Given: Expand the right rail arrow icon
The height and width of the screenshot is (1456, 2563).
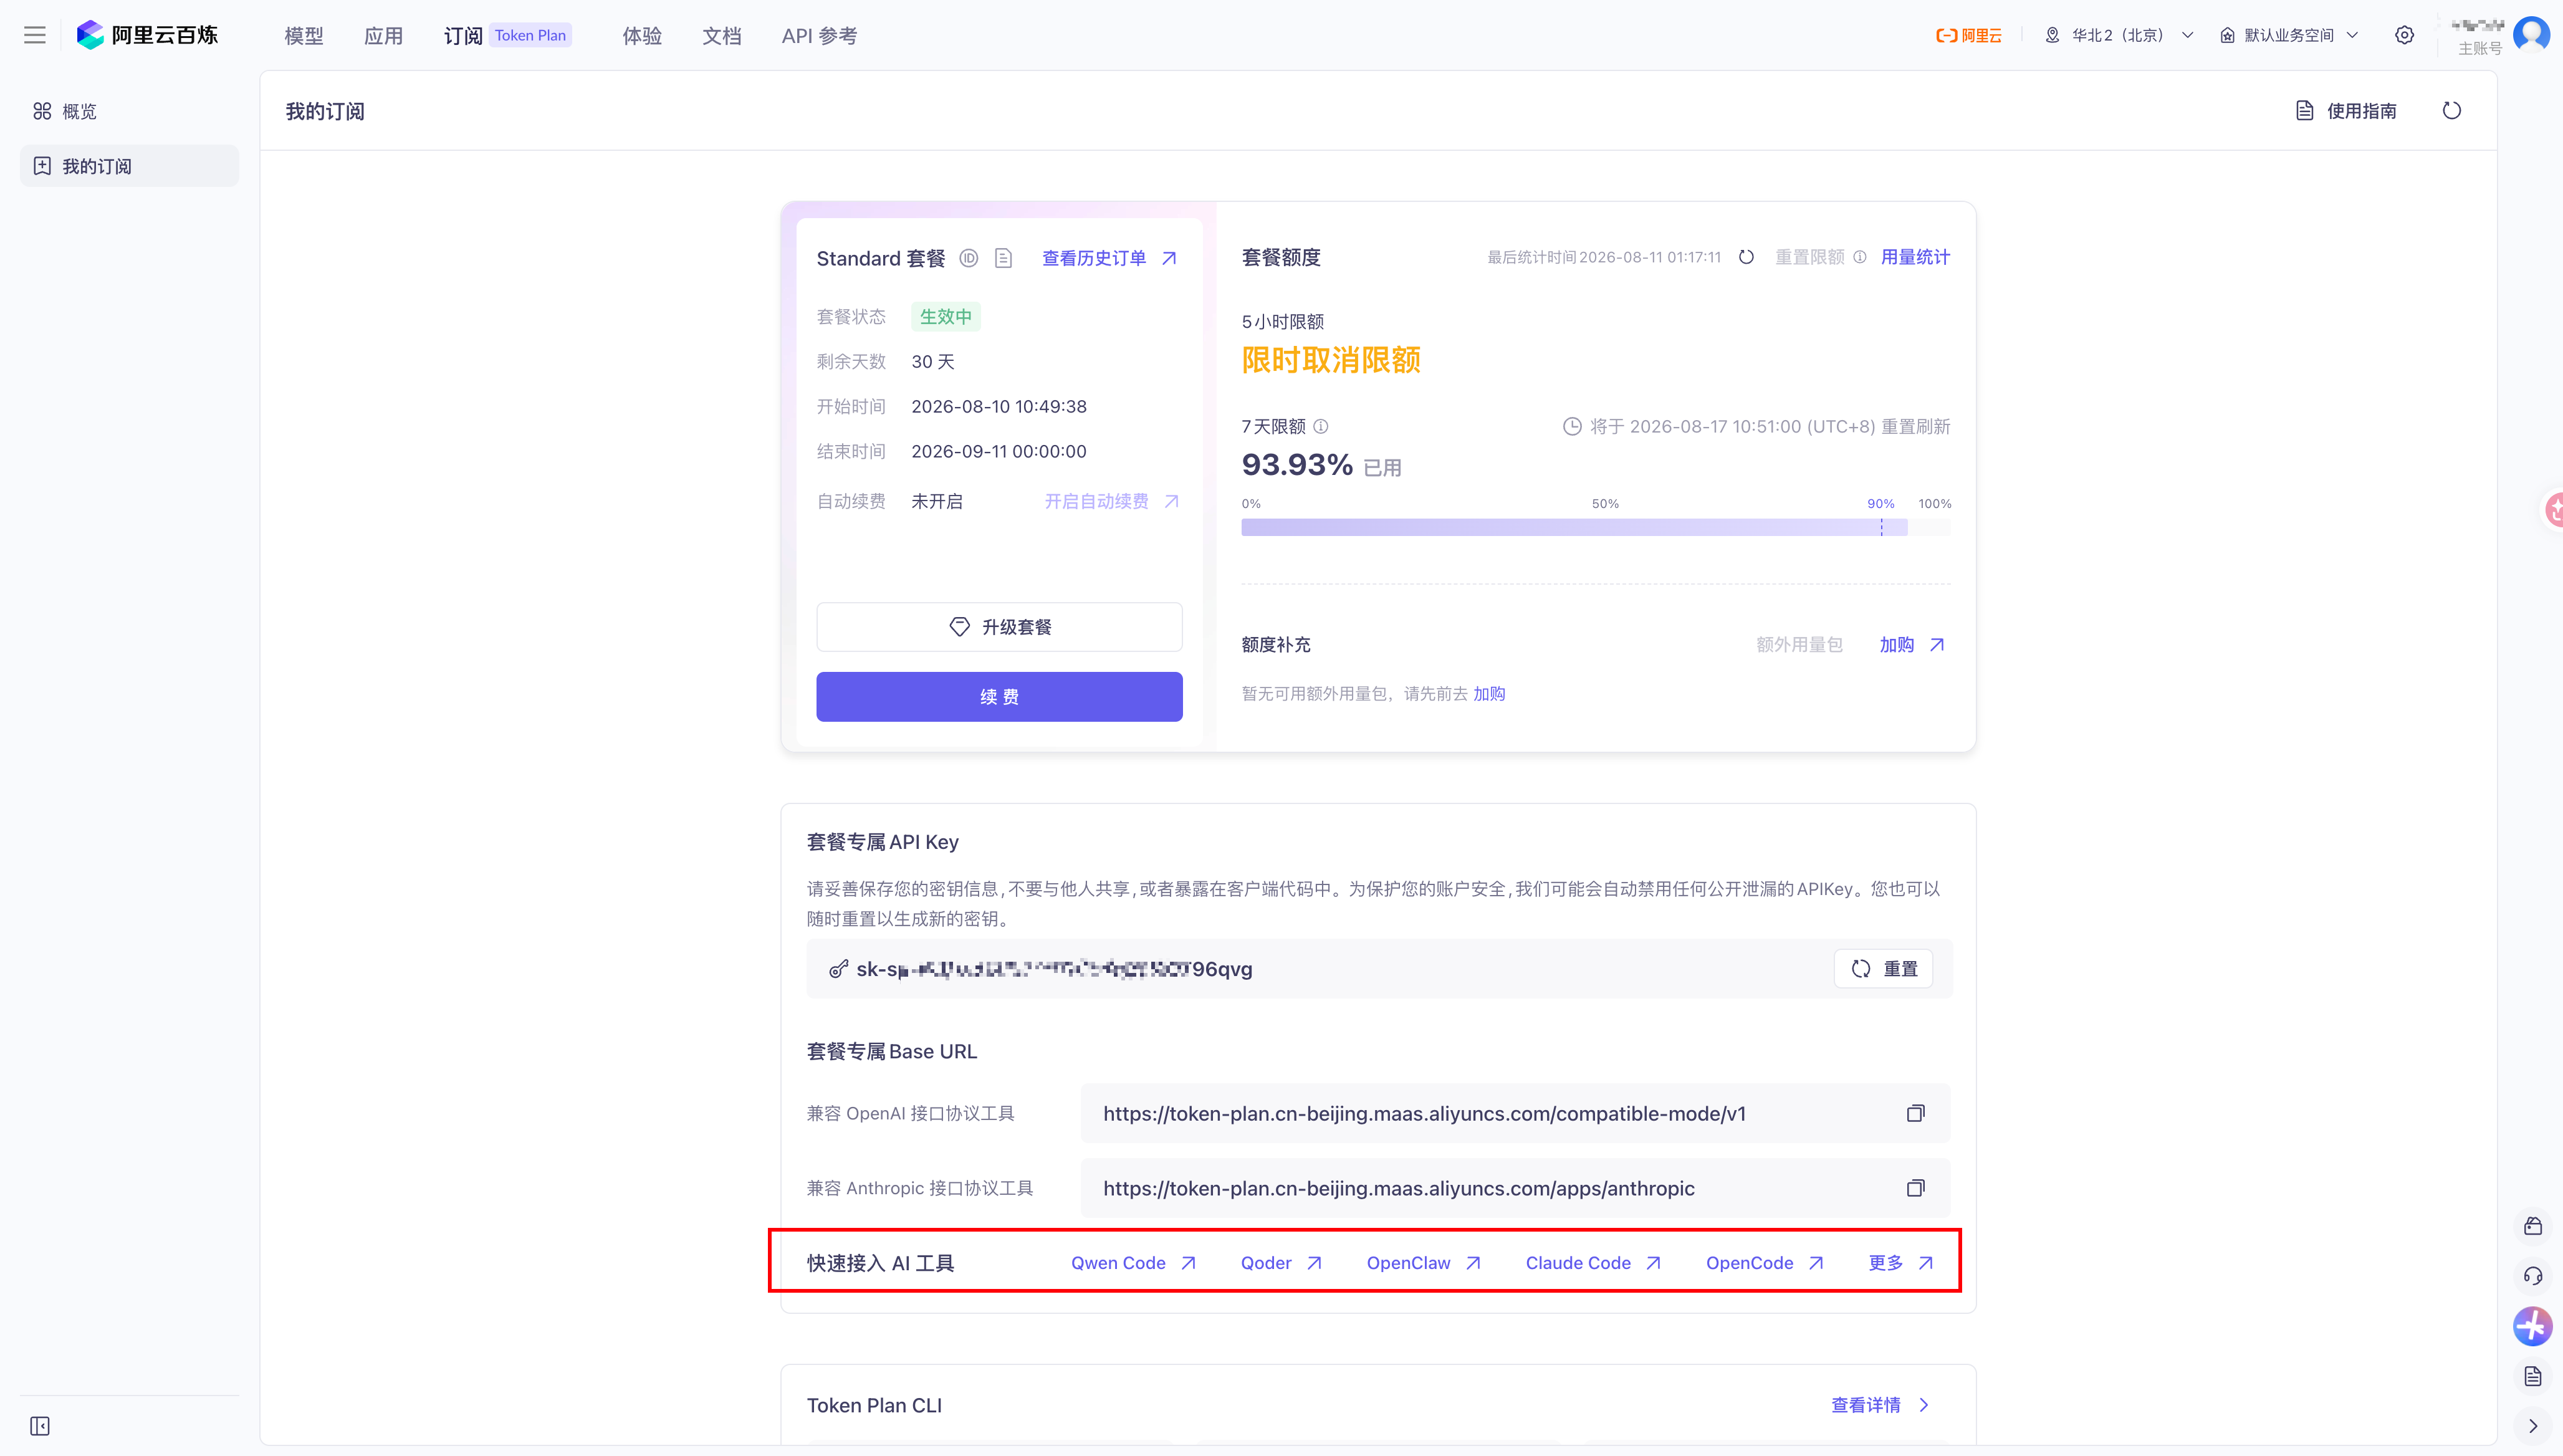Looking at the screenshot, I should [x=2533, y=1426].
